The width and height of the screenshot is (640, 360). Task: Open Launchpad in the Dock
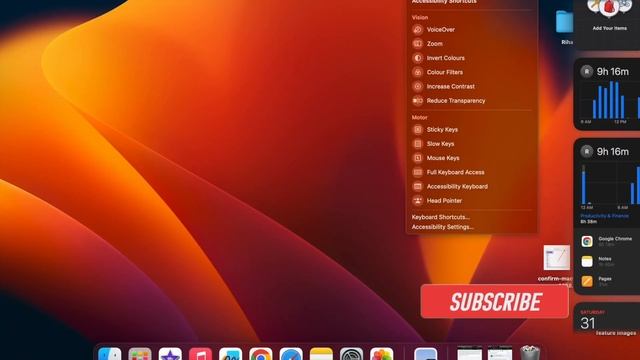[140, 354]
